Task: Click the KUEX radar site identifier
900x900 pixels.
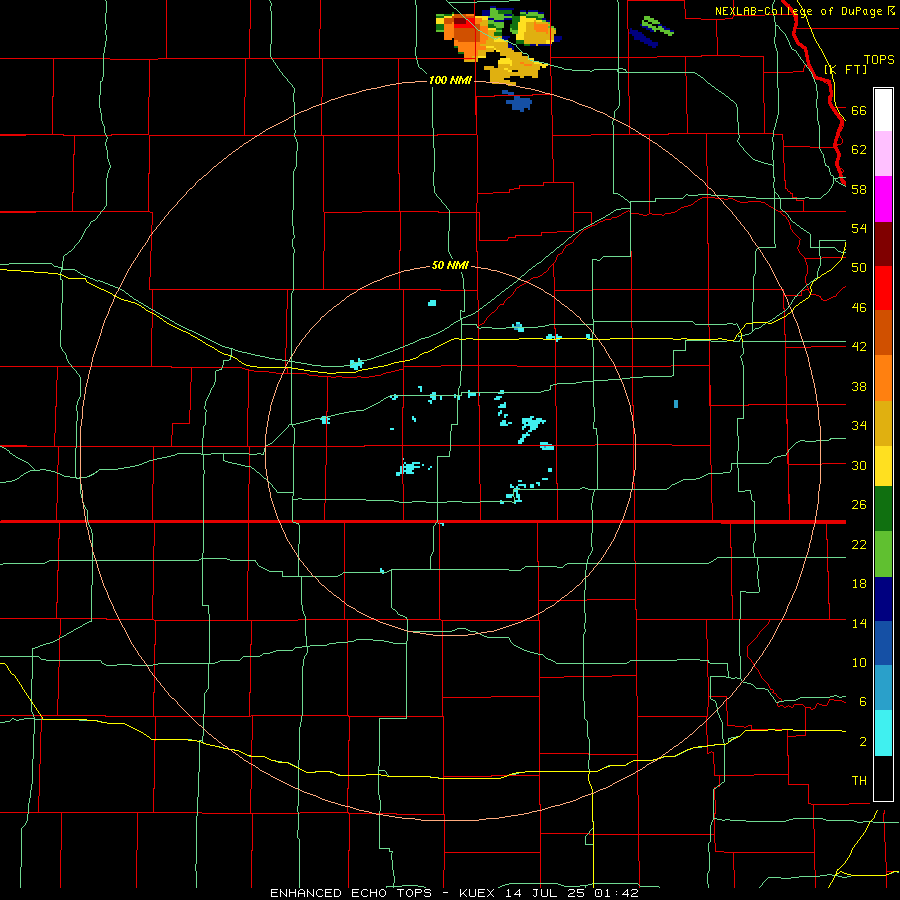Action: click(479, 893)
